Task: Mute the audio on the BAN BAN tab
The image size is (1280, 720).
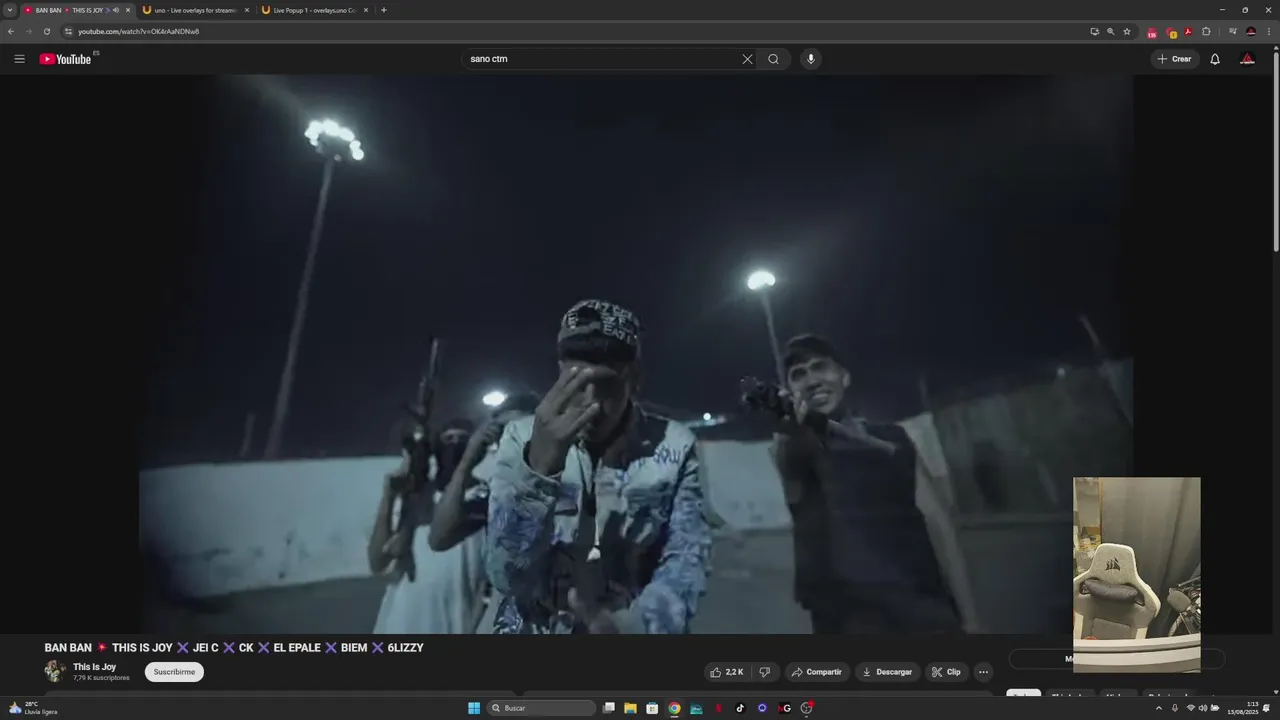Action: tap(116, 10)
